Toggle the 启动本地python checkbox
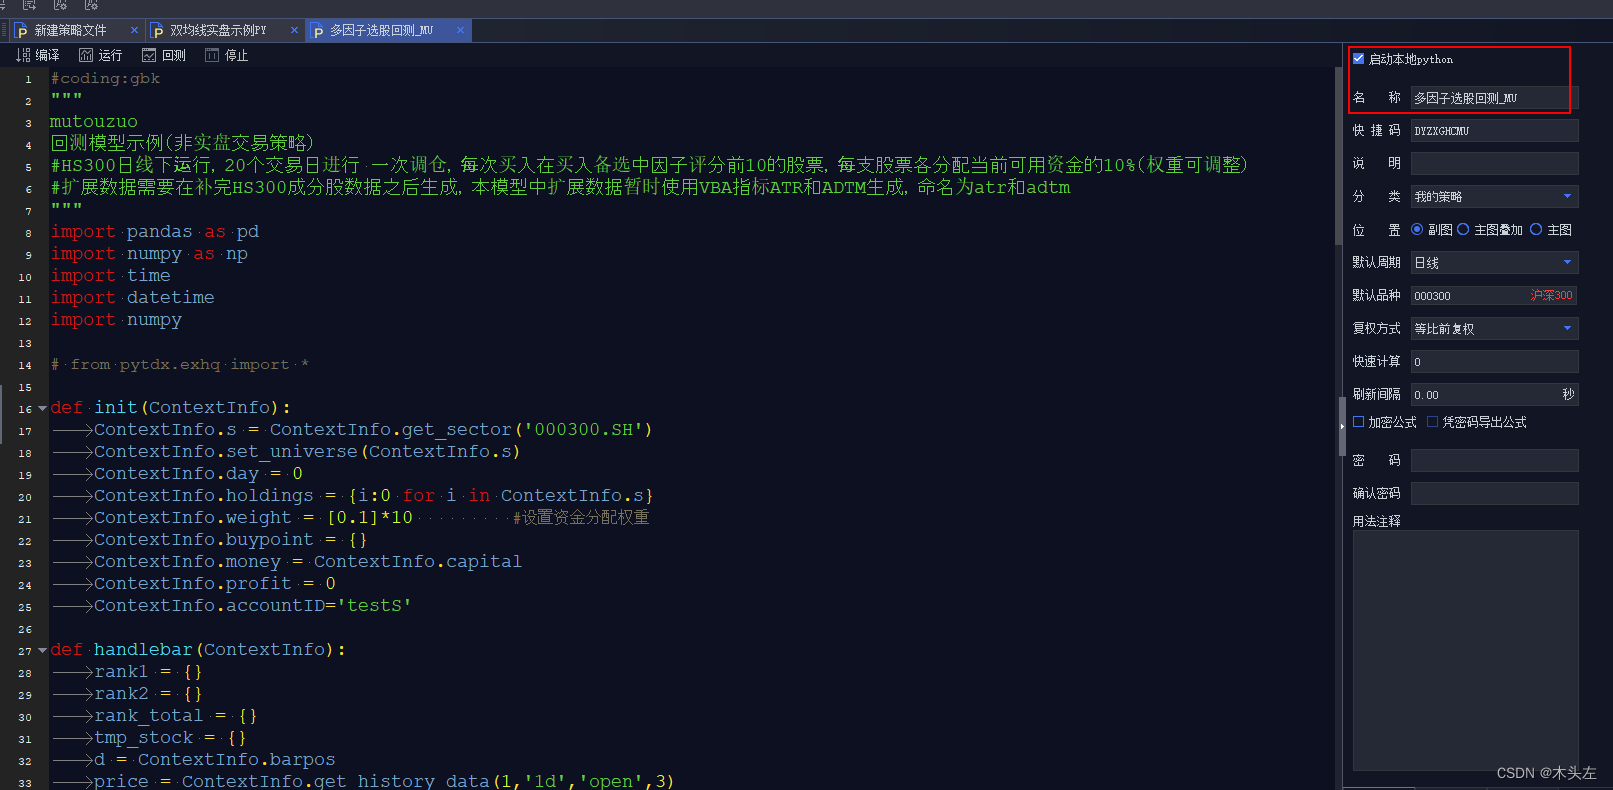 tap(1358, 59)
